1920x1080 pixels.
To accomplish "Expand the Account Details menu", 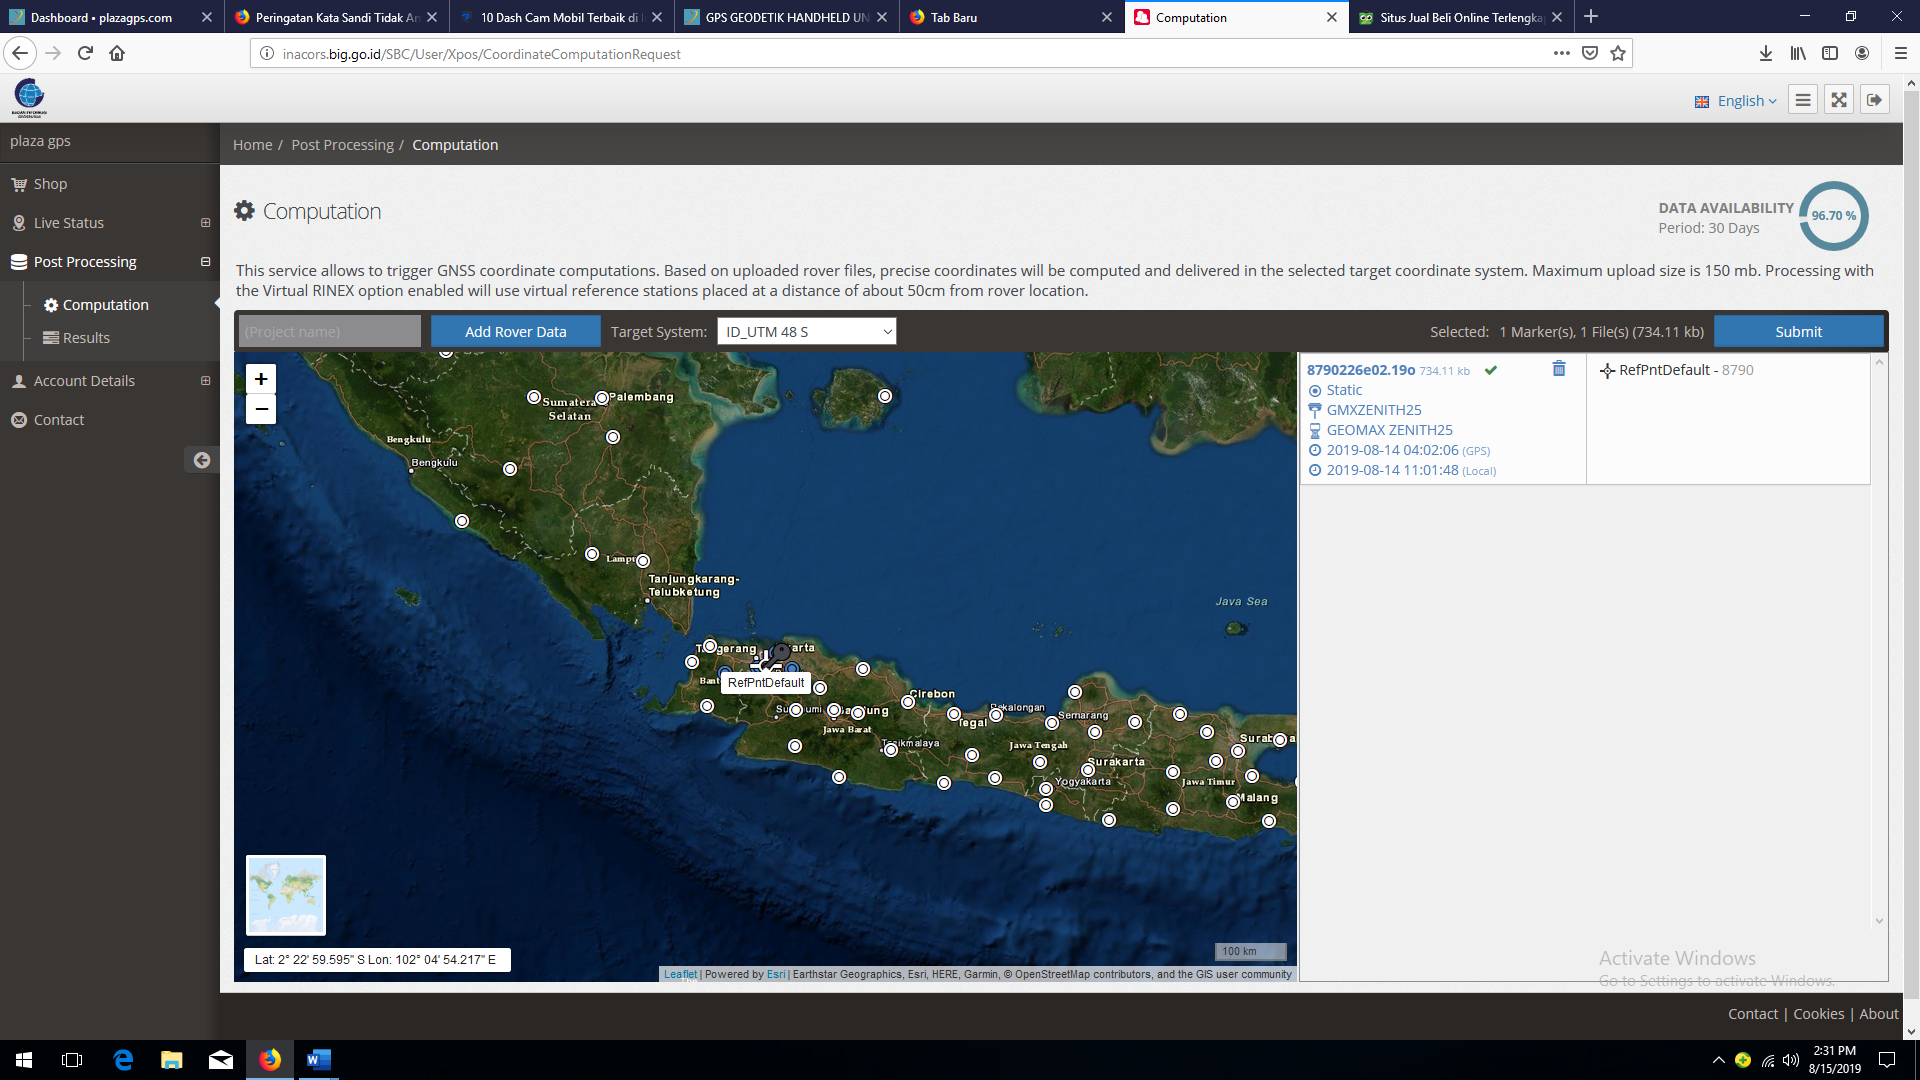I will [x=205, y=381].
